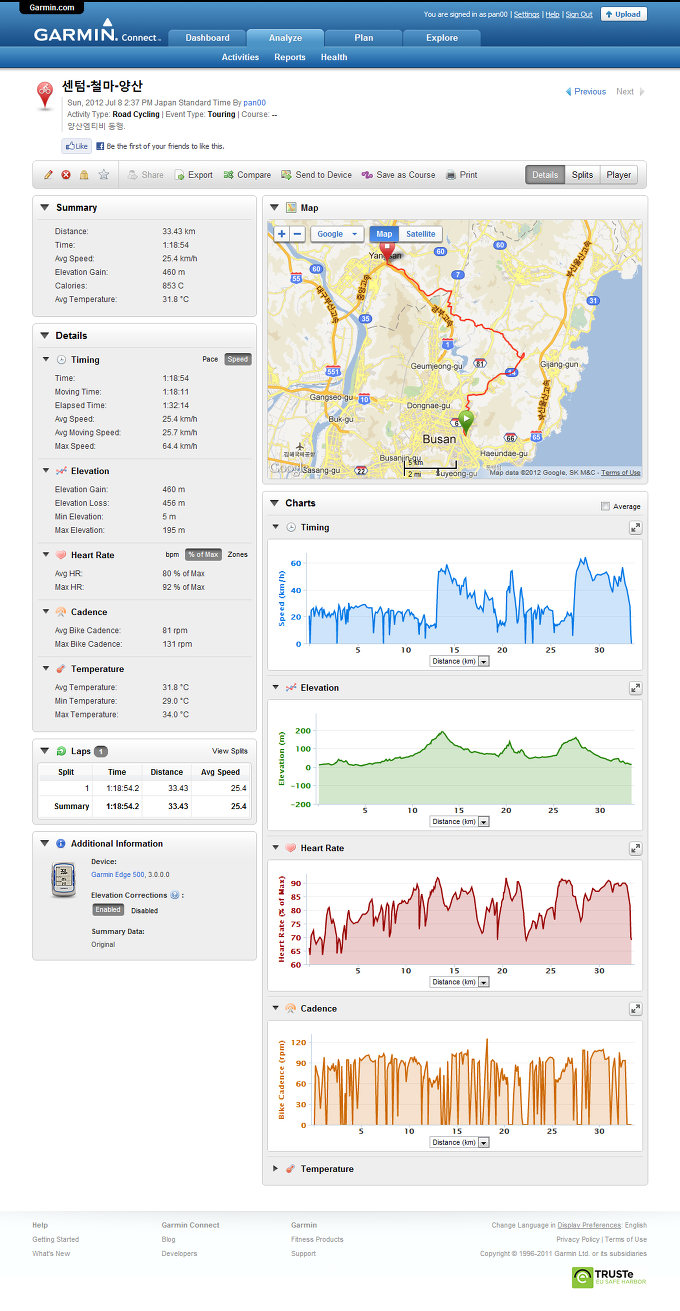Screen dimensions: 680x1311
Task: Zoom in on the map
Action: coord(282,234)
